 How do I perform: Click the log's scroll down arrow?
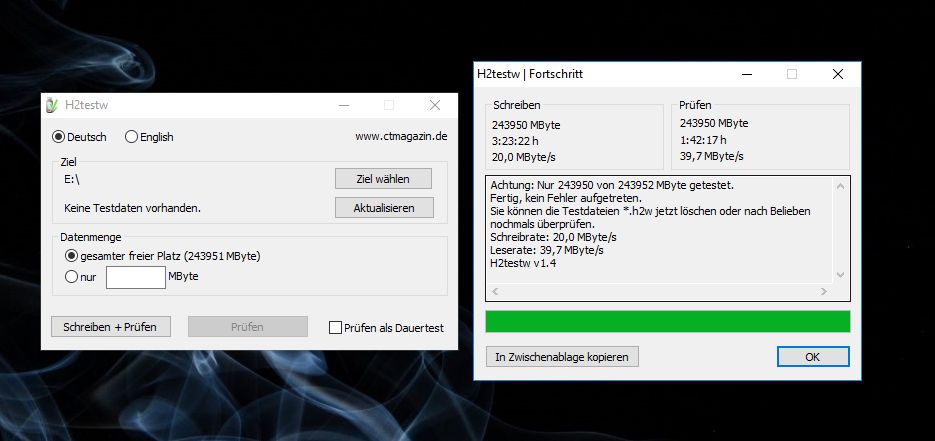coord(840,275)
